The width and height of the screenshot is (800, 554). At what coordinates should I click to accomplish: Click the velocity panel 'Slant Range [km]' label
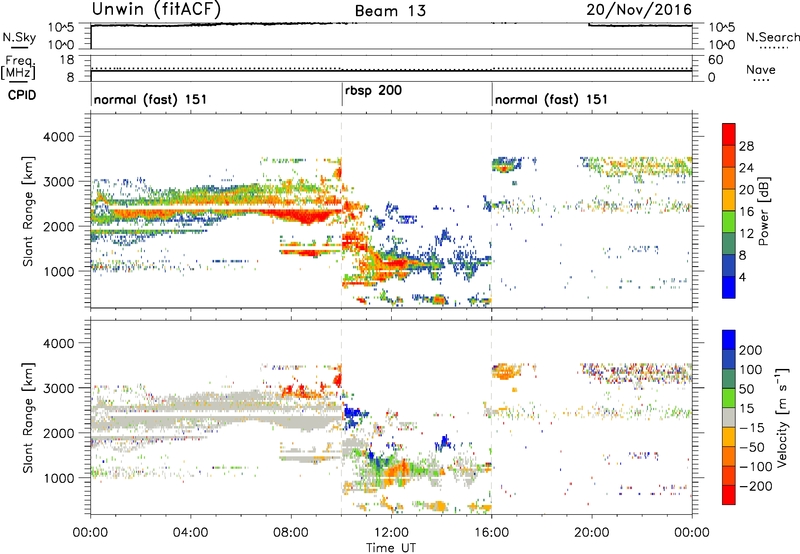click(28, 417)
